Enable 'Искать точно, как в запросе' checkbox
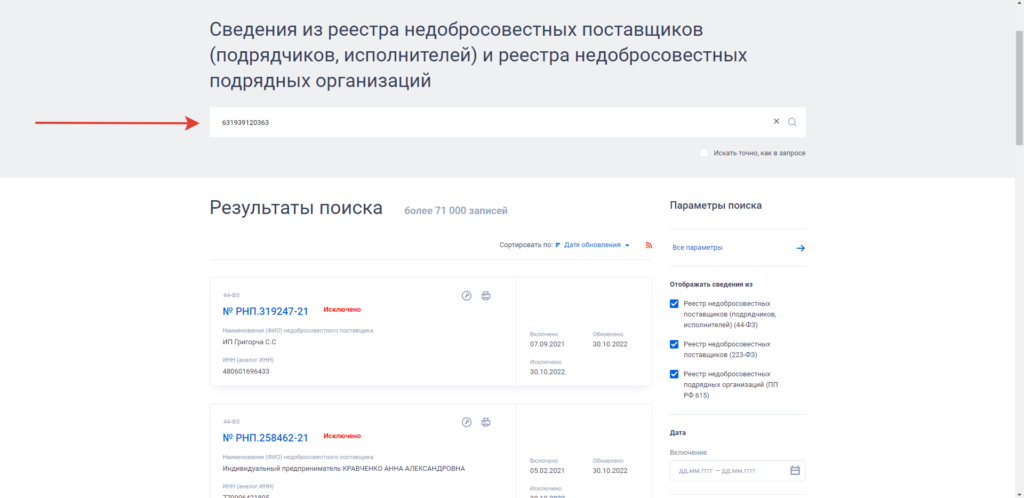 704,153
